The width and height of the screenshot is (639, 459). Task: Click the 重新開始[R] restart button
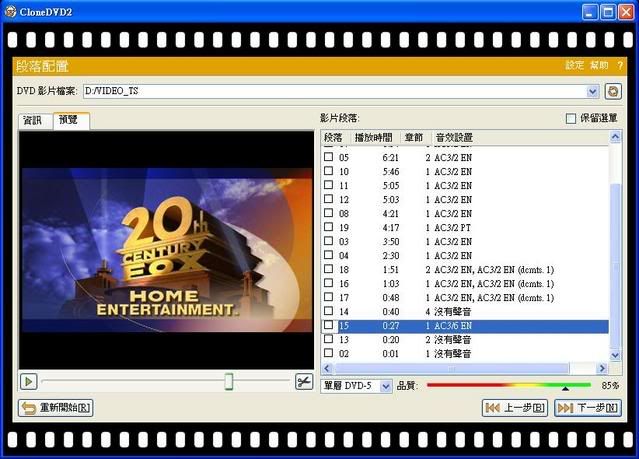pyautogui.click(x=56, y=408)
